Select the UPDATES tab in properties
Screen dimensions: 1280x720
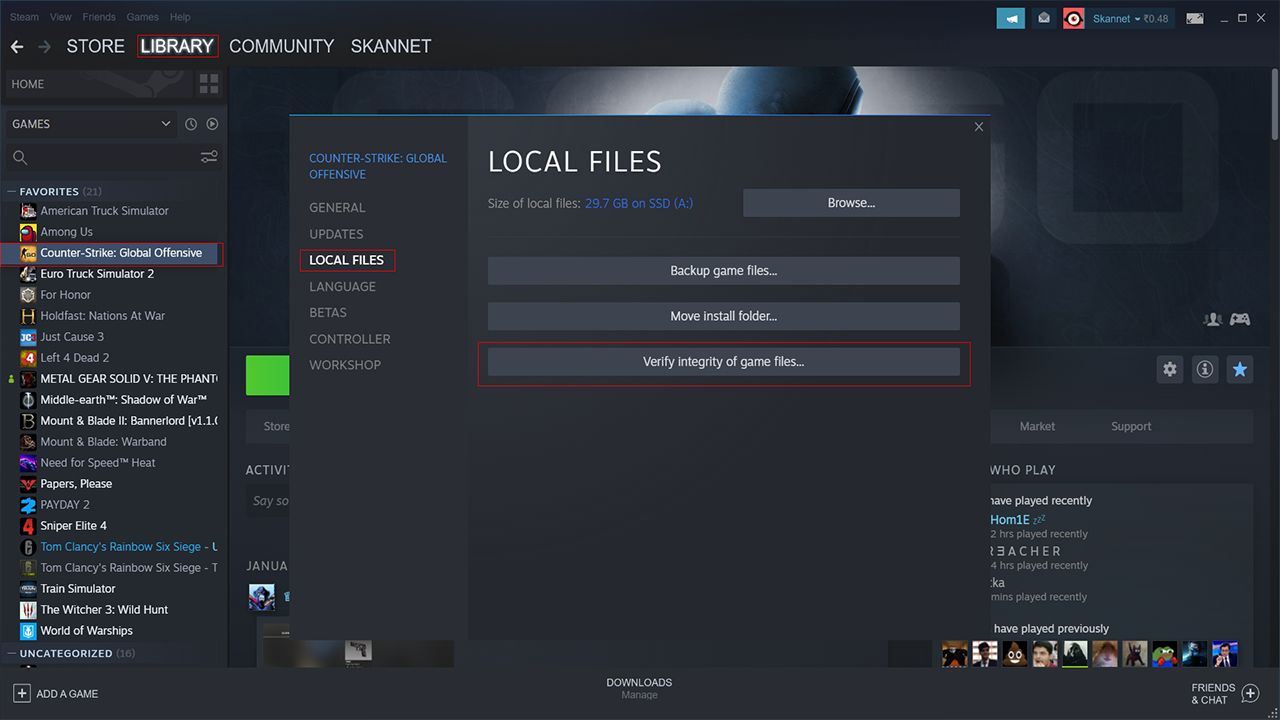(336, 233)
